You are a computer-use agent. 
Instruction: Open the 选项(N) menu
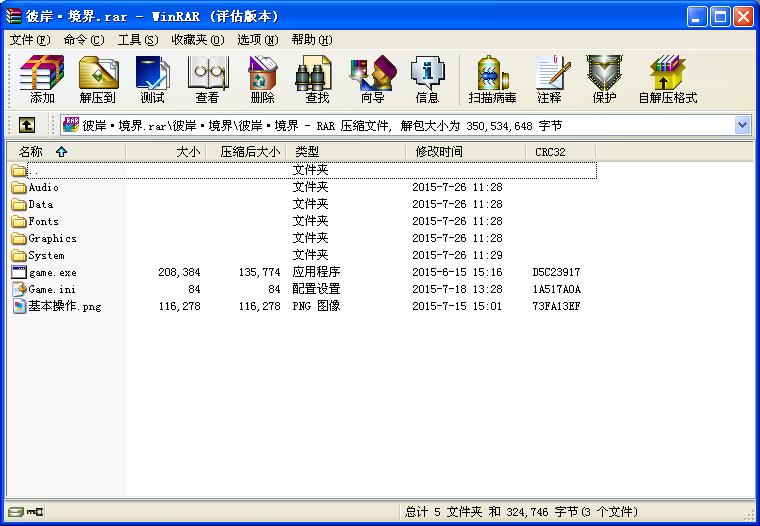pos(257,40)
